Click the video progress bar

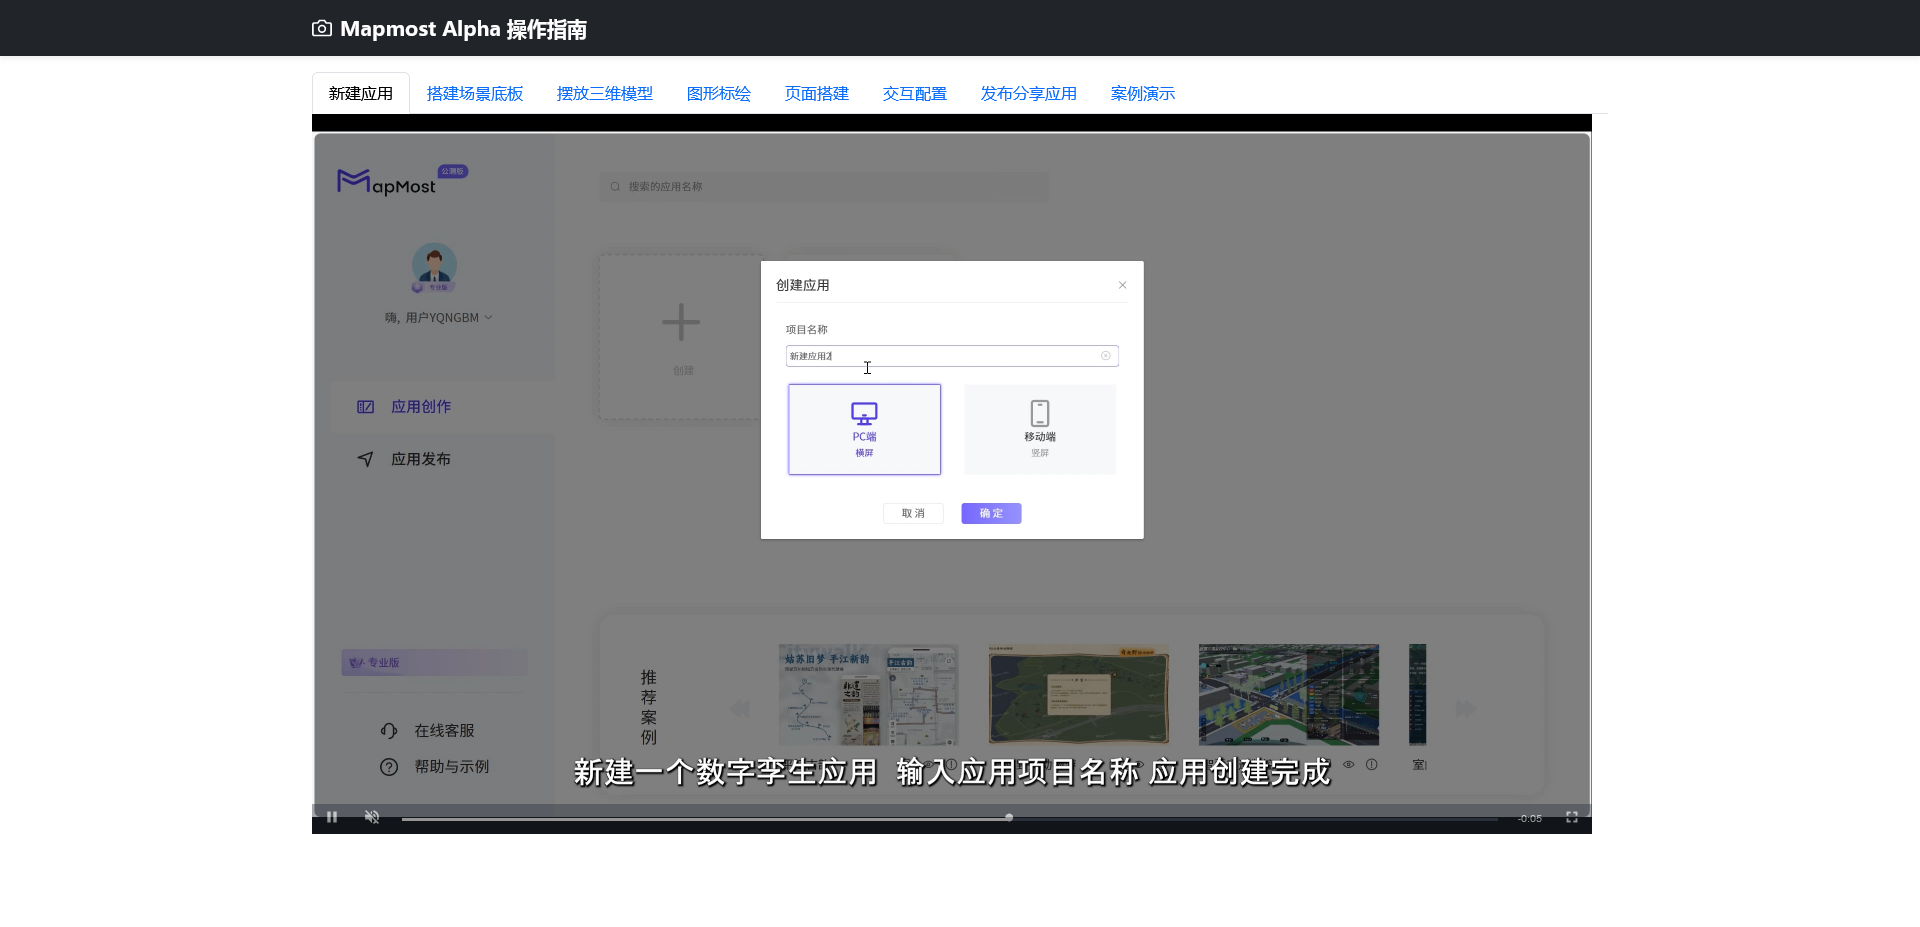(949, 818)
